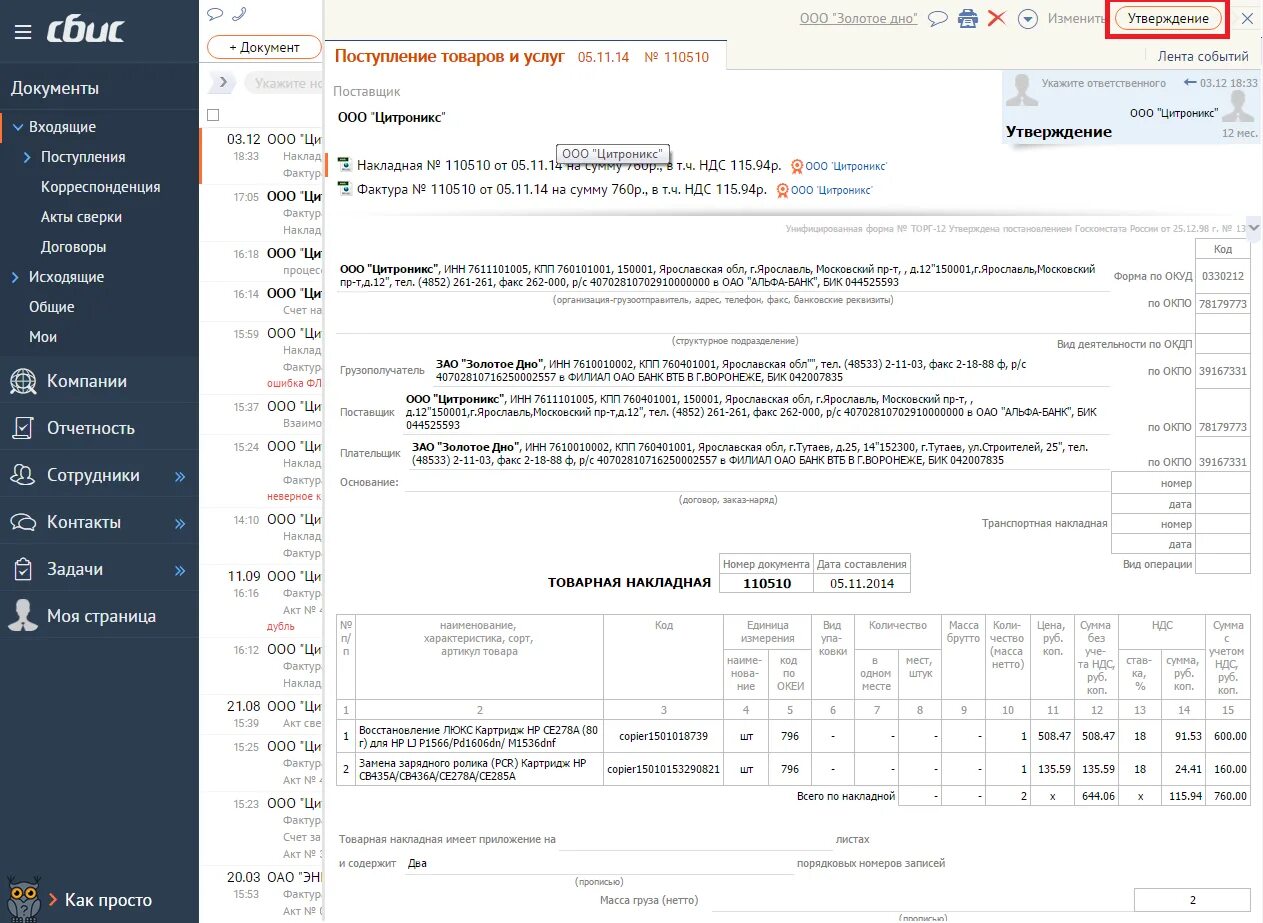1263x923 pixels.
Task: Click the Компании globe icon
Action: [23, 381]
